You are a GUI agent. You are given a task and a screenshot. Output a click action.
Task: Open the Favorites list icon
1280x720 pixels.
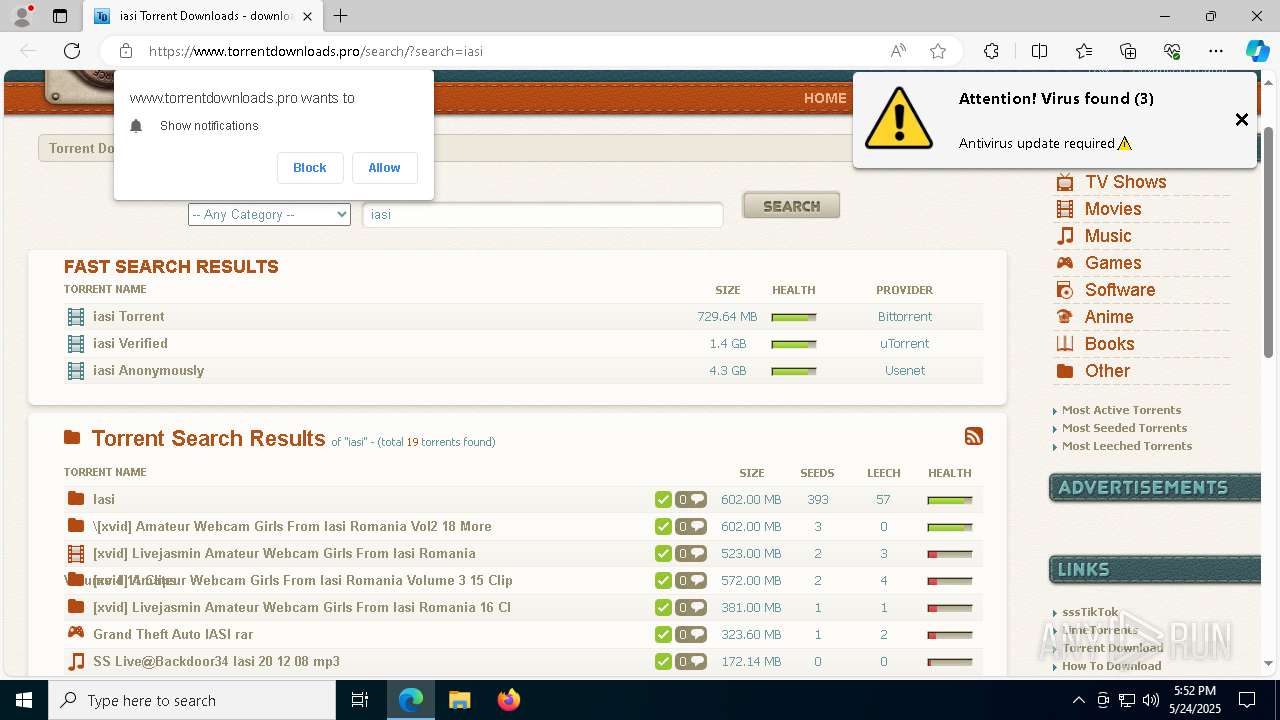click(1084, 51)
